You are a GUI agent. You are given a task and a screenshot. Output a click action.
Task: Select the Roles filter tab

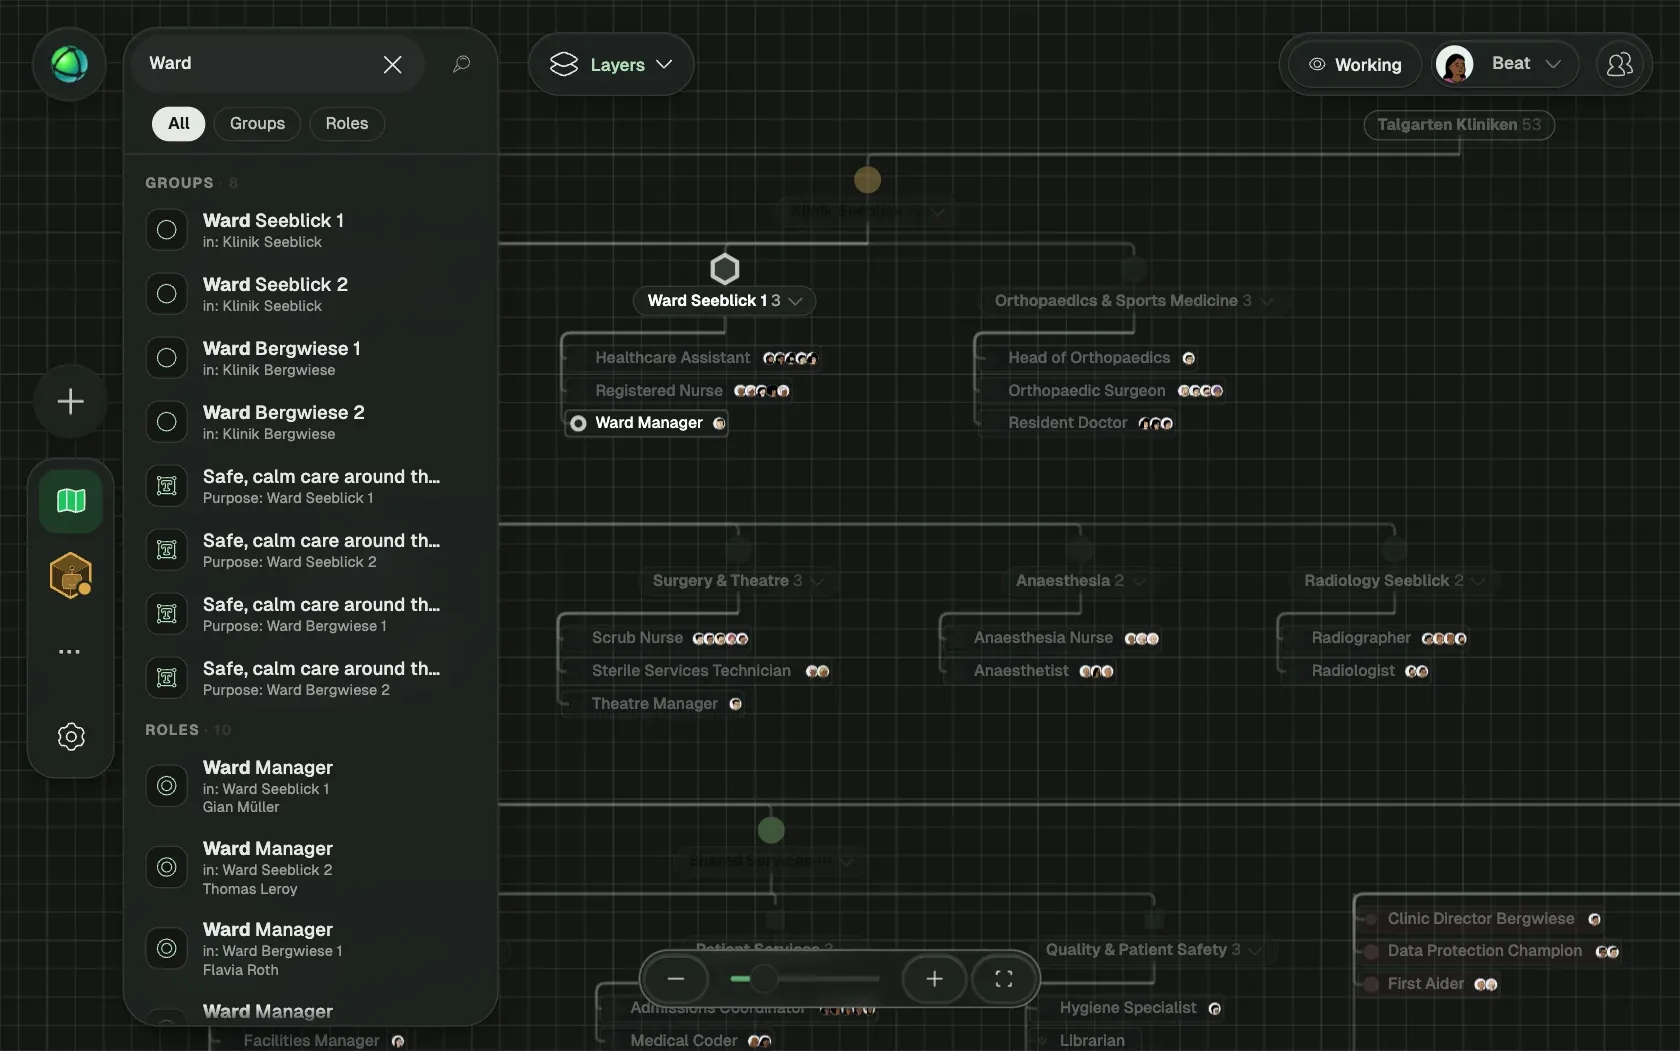[347, 123]
